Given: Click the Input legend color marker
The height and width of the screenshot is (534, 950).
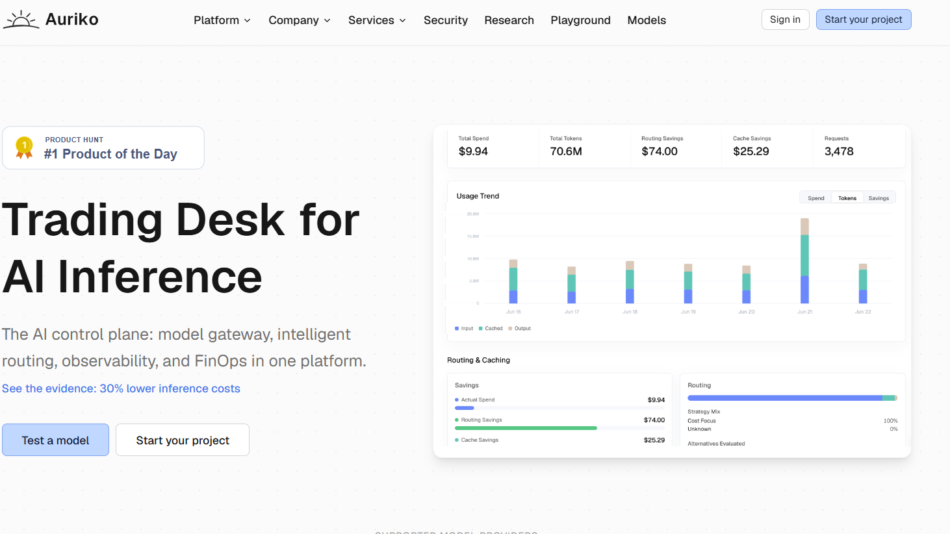Looking at the screenshot, I should point(457,329).
